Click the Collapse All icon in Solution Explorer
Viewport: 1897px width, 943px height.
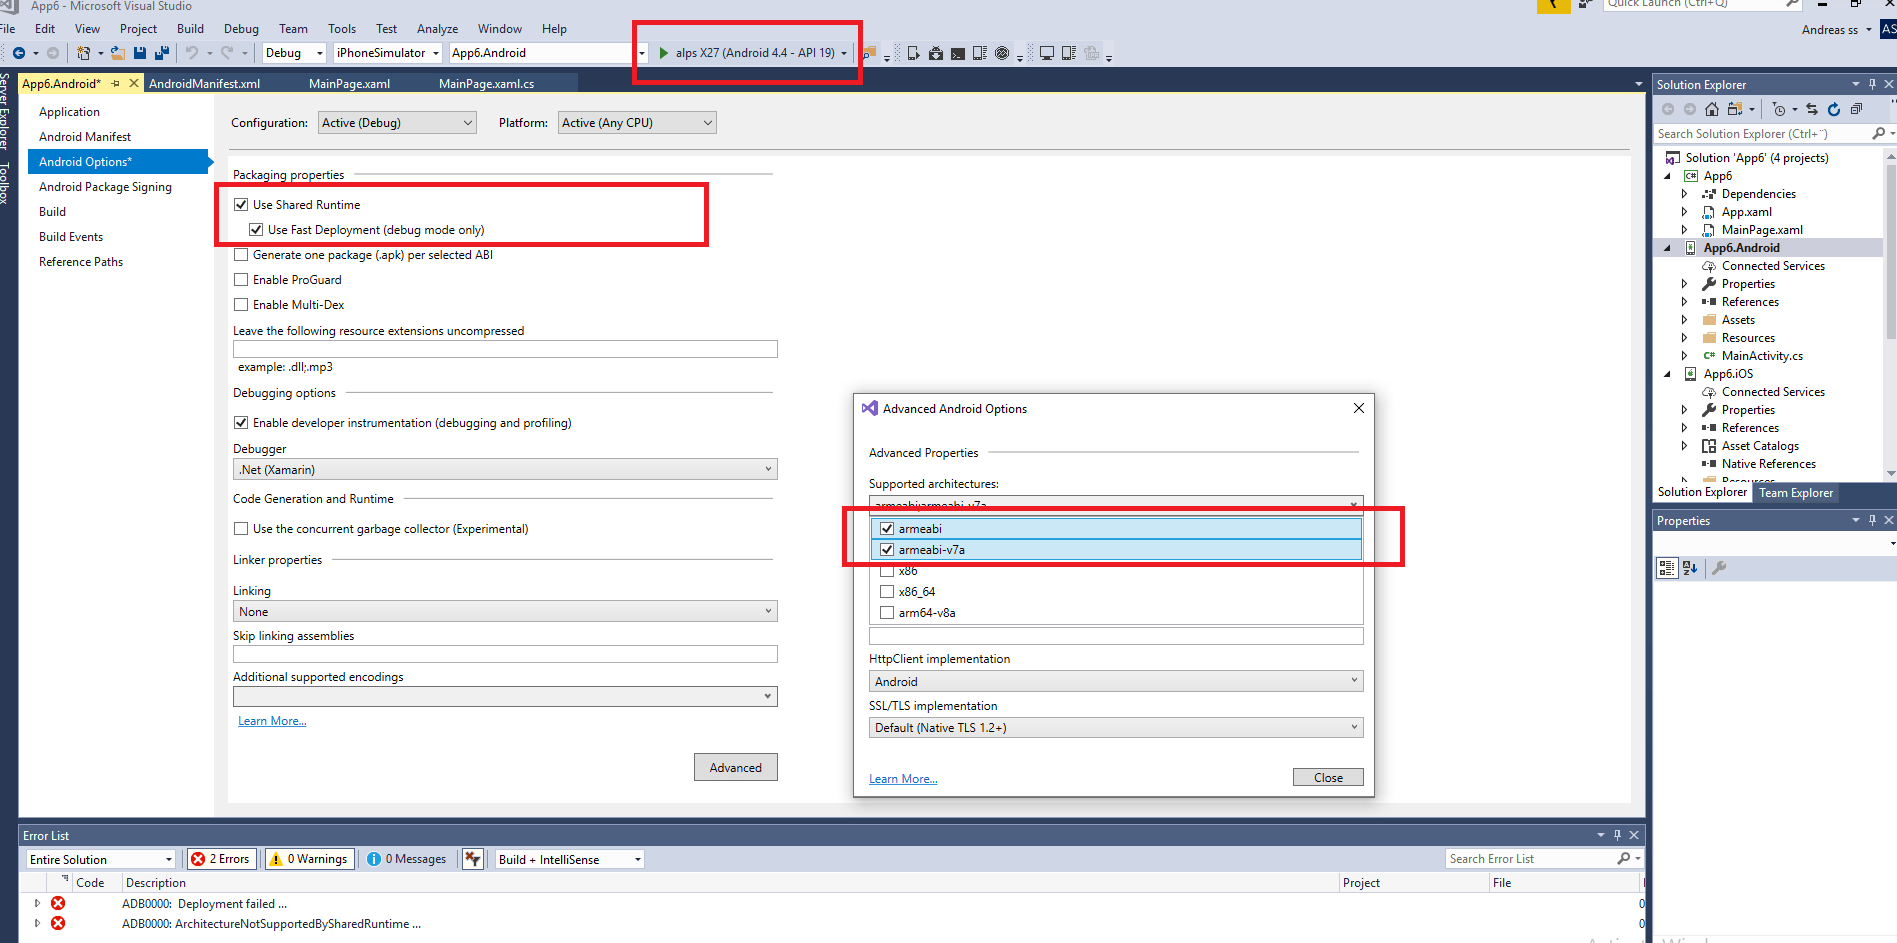pyautogui.click(x=1857, y=109)
